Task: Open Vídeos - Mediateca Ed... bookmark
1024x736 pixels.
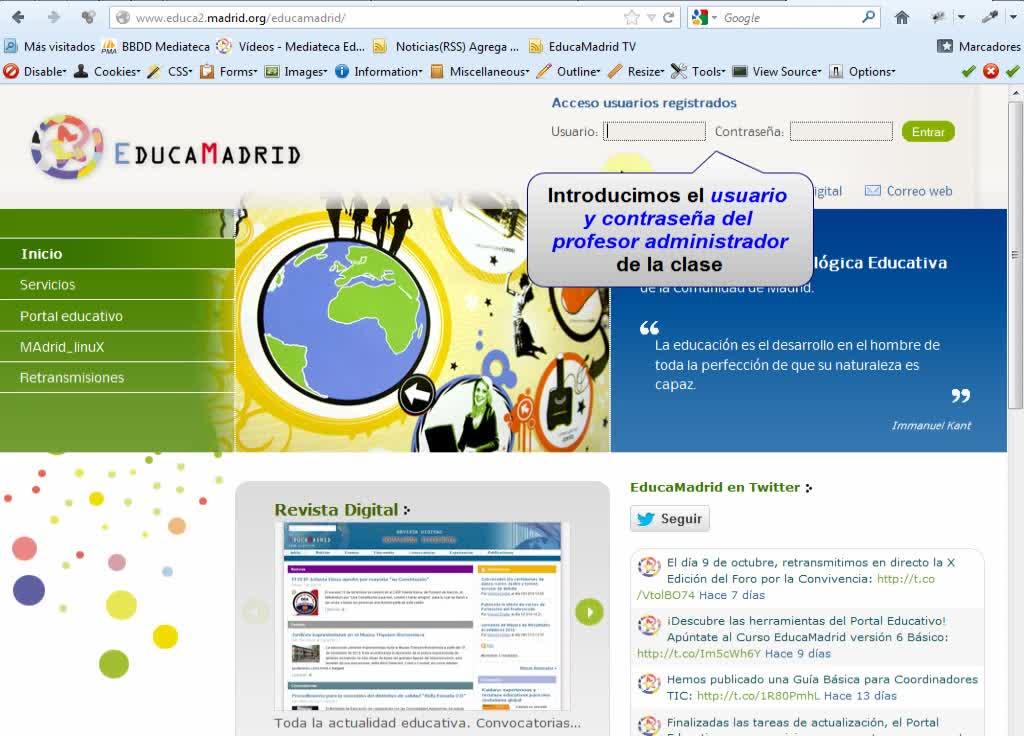Action: 290,46
